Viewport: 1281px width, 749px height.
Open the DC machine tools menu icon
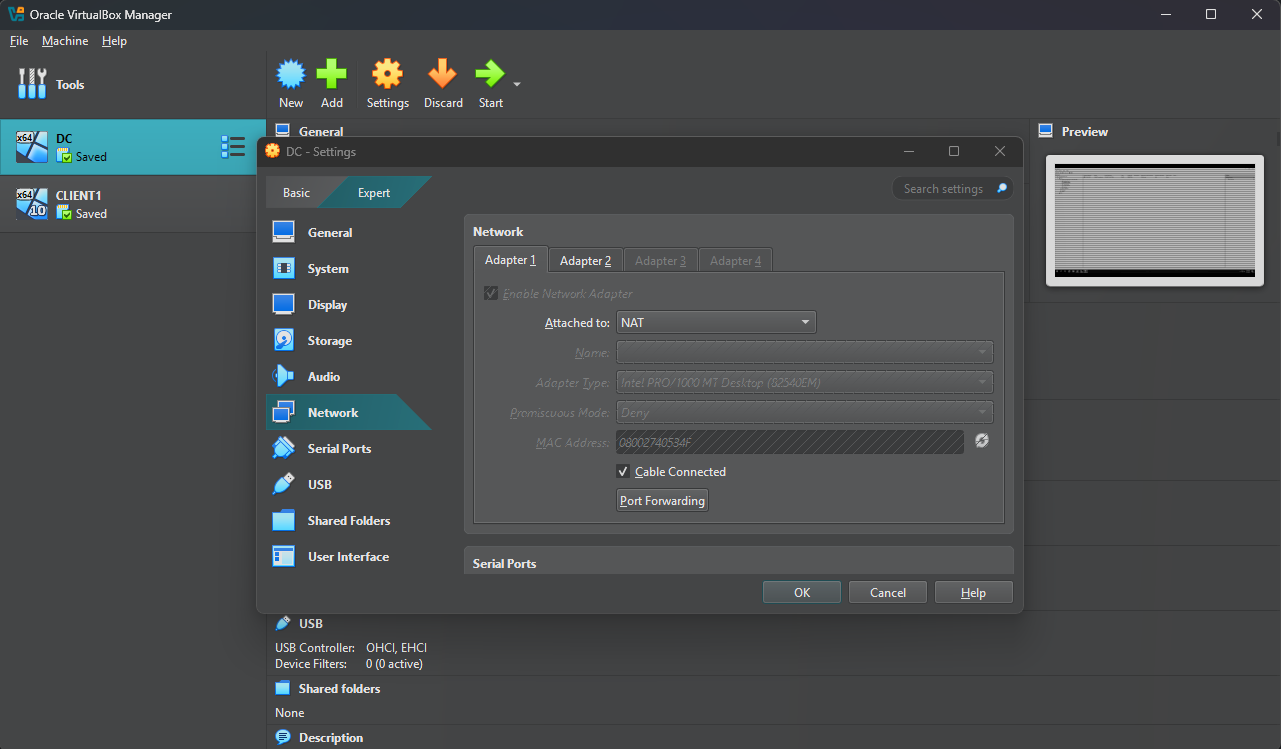click(233, 147)
